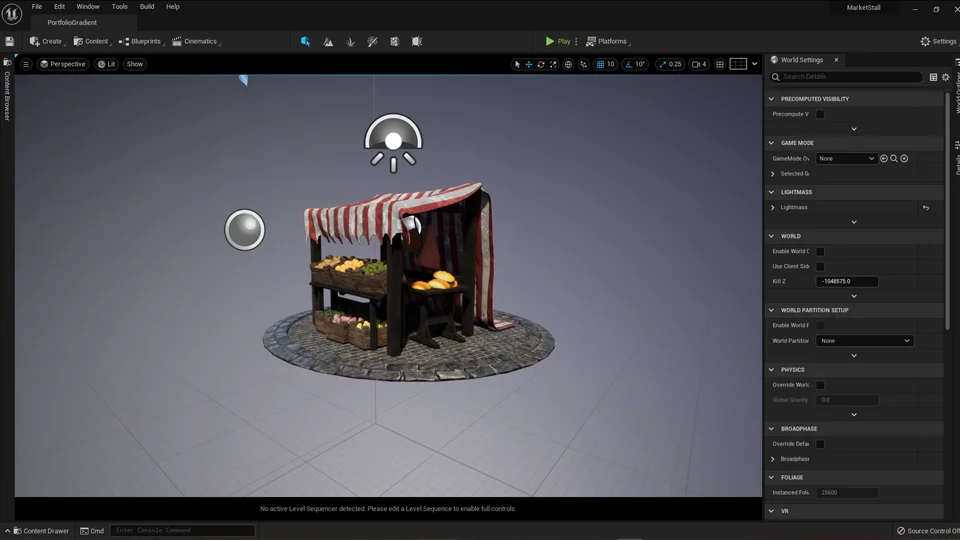Open camera speed setting showing 4
This screenshot has height=540, width=960.
coord(699,64)
